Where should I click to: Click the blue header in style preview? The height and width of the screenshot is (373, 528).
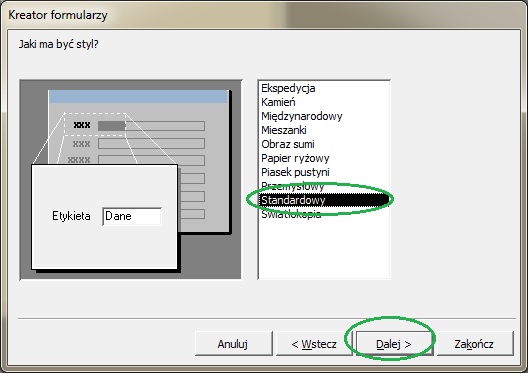138,96
